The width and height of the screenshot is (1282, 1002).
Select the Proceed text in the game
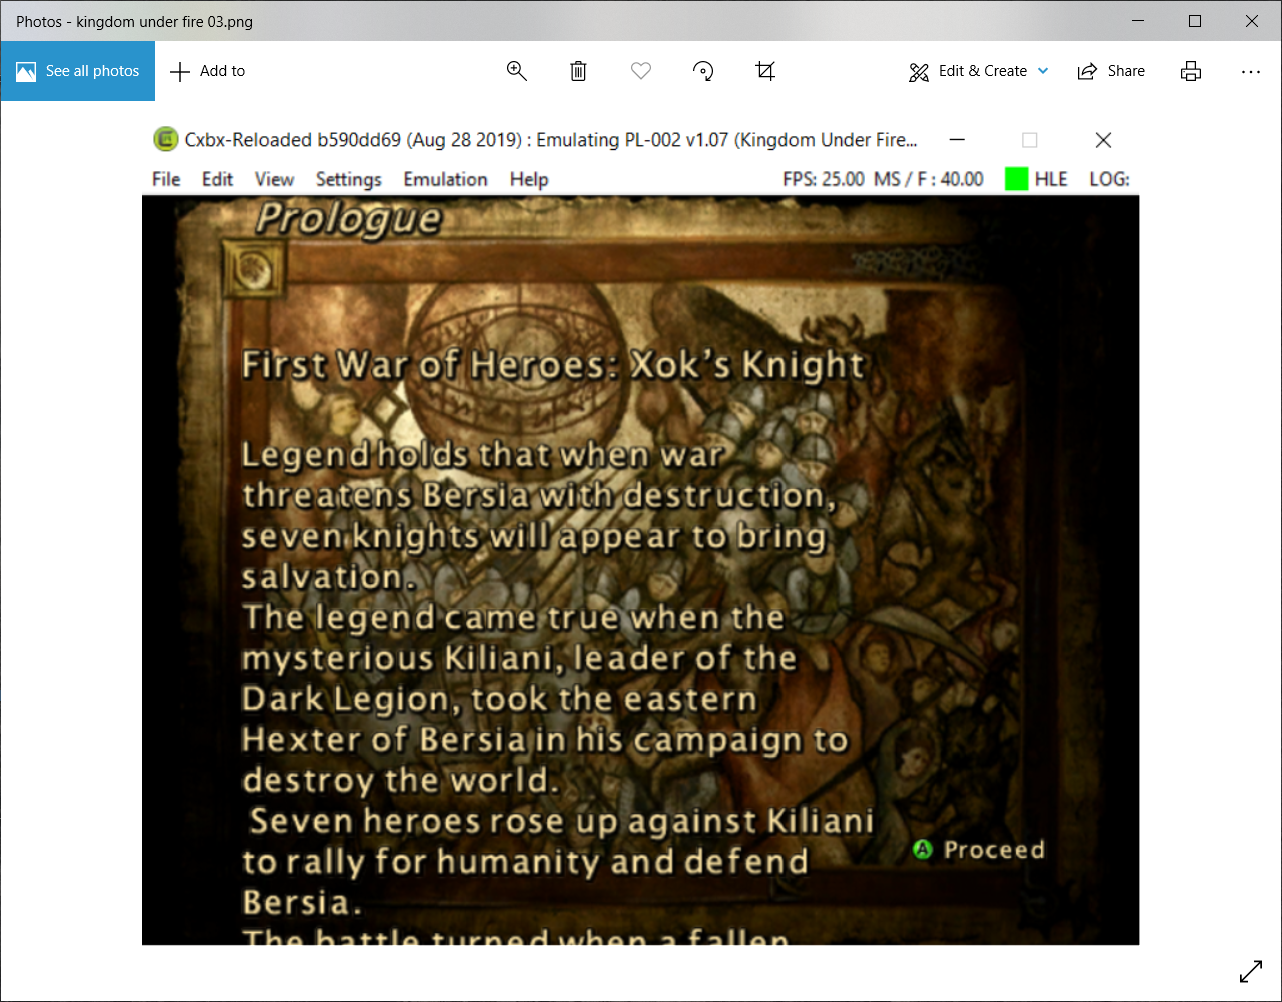994,850
